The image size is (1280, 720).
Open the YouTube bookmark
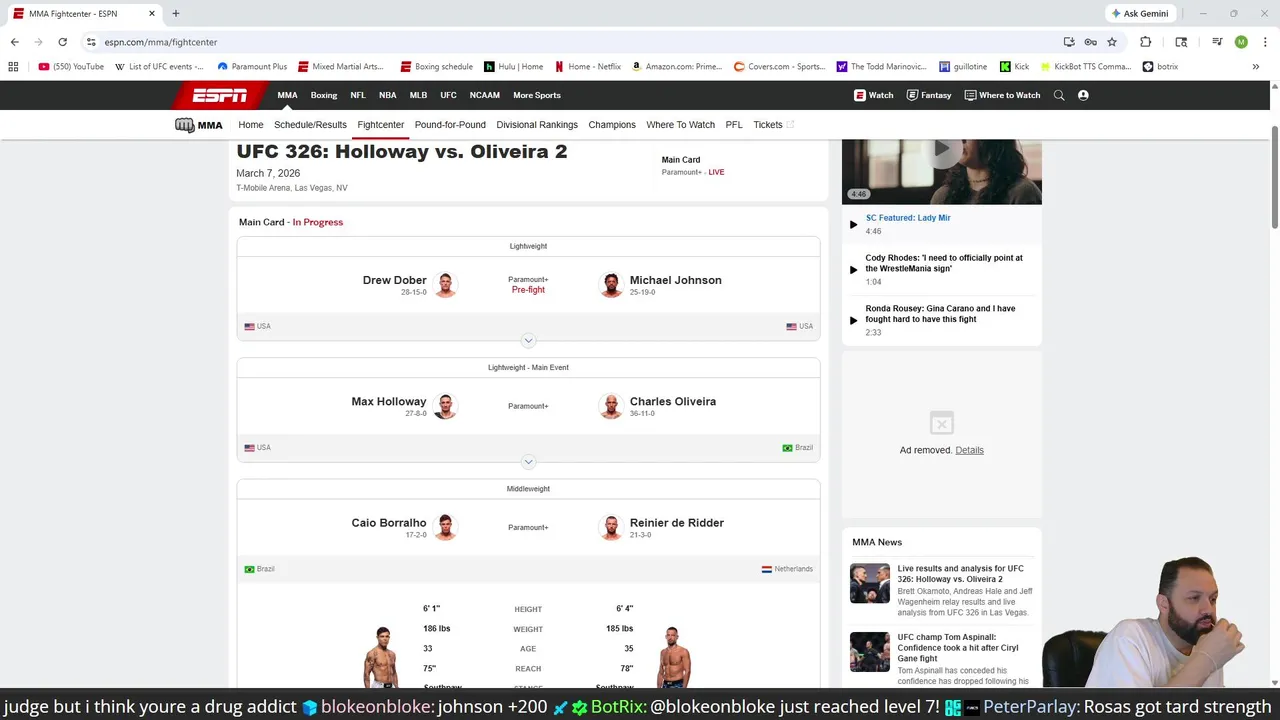tap(71, 67)
